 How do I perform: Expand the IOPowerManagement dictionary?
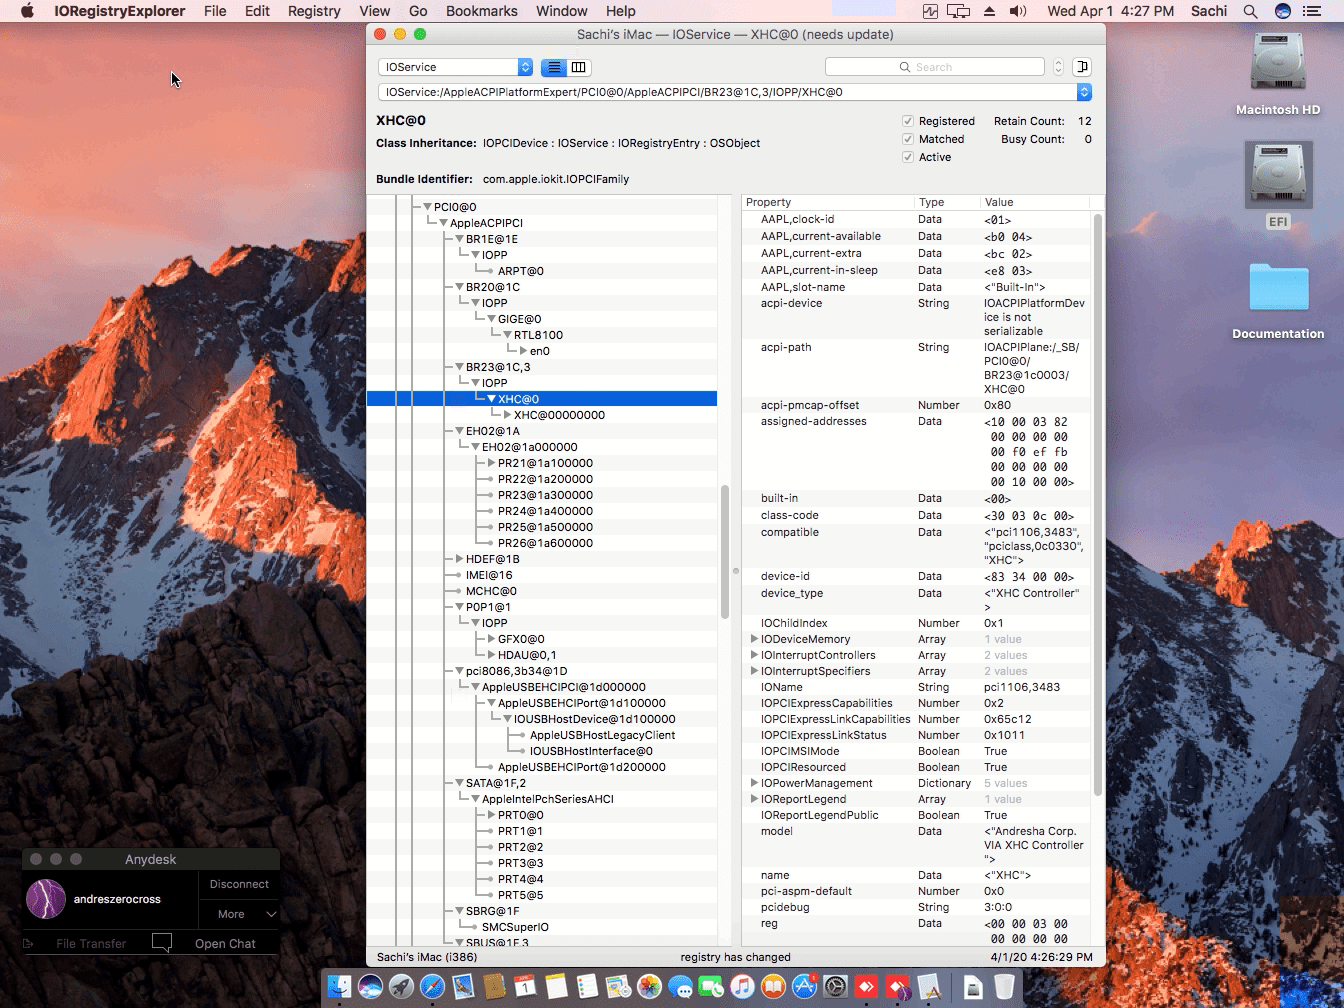coord(754,783)
